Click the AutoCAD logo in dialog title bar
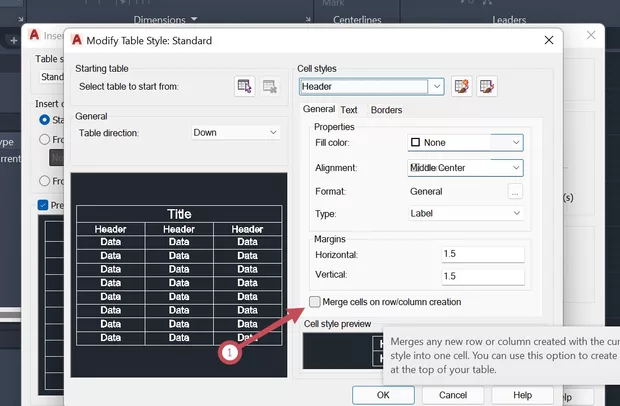620x406 pixels. tap(78, 40)
